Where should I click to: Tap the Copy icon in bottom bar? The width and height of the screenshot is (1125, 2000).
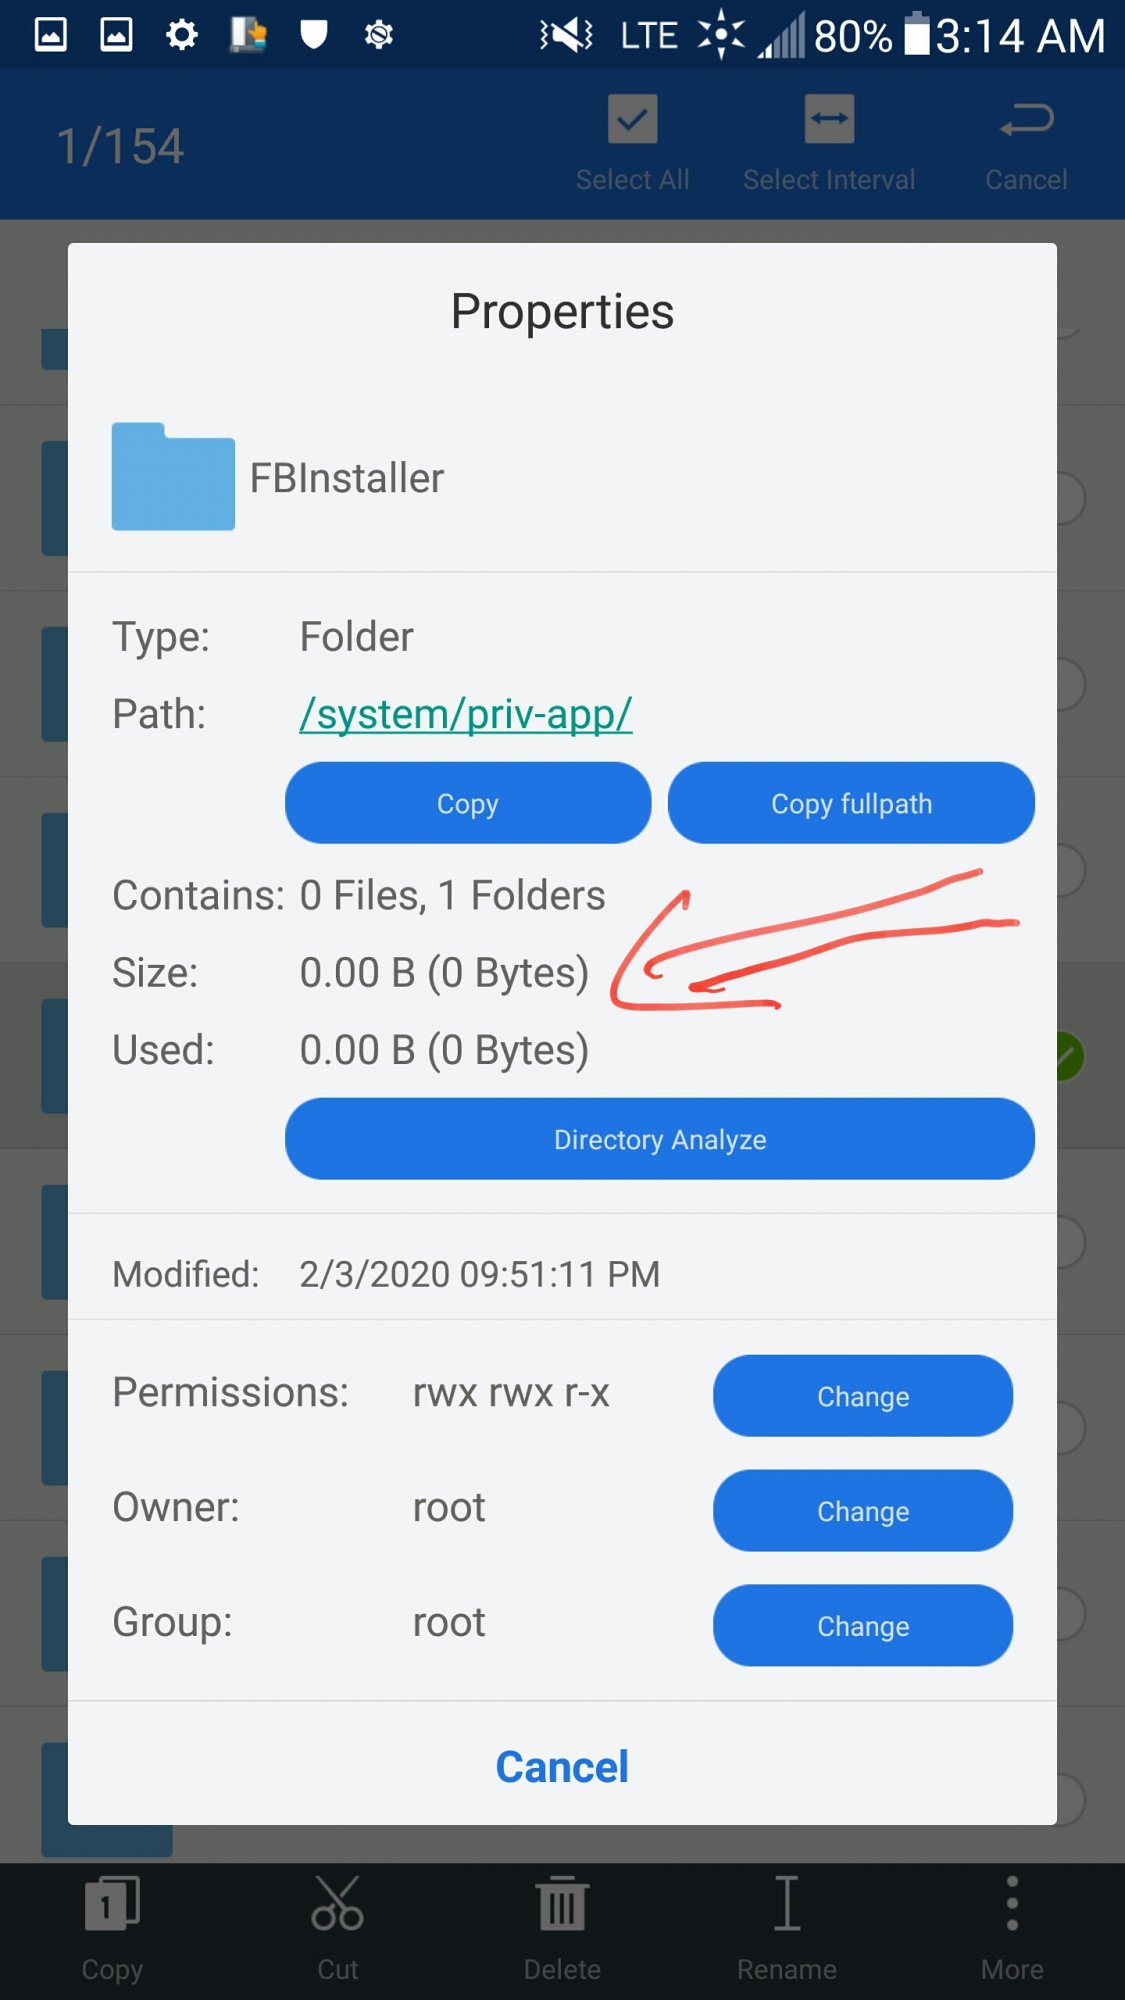(x=112, y=1903)
